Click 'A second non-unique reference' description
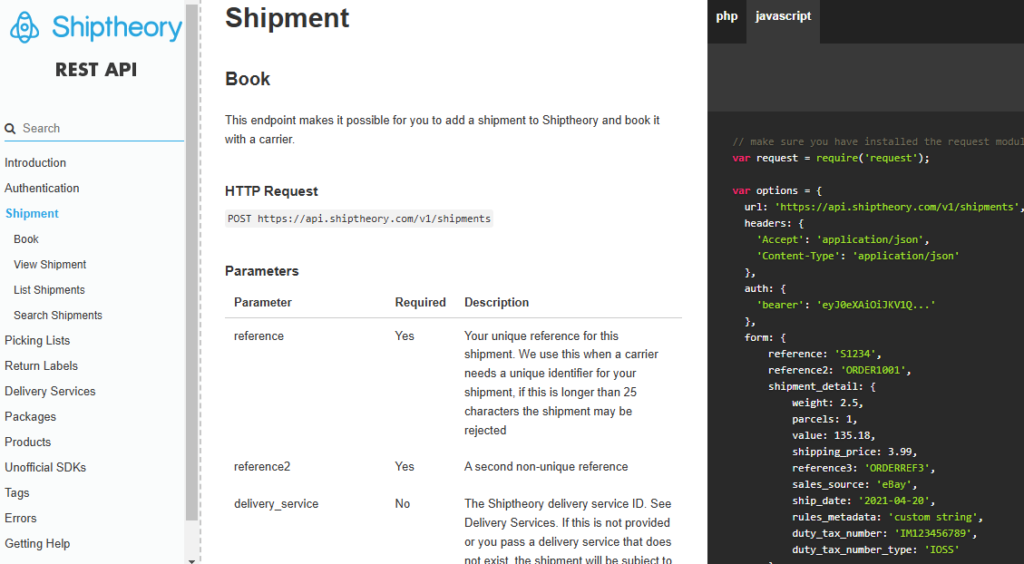This screenshot has width=1024, height=564. click(546, 467)
